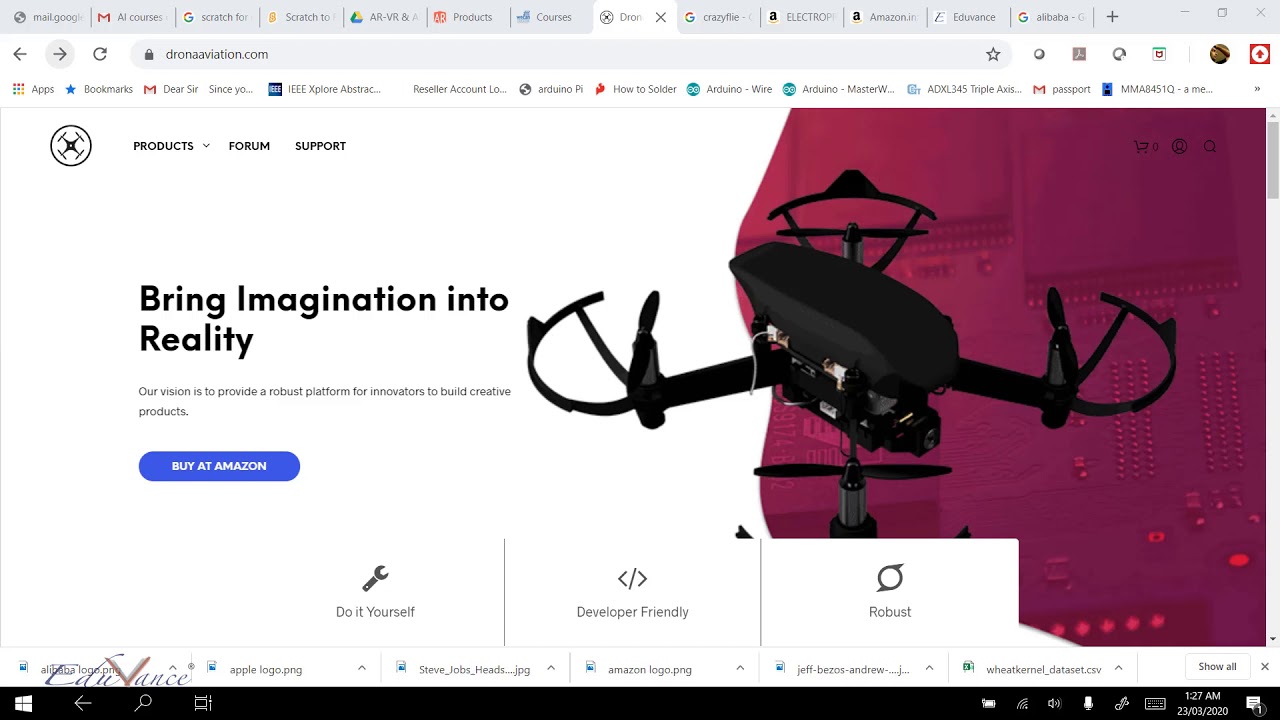Image resolution: width=1280 pixels, height=720 pixels.
Task: Bookmark this page with the star icon
Action: click(x=993, y=54)
